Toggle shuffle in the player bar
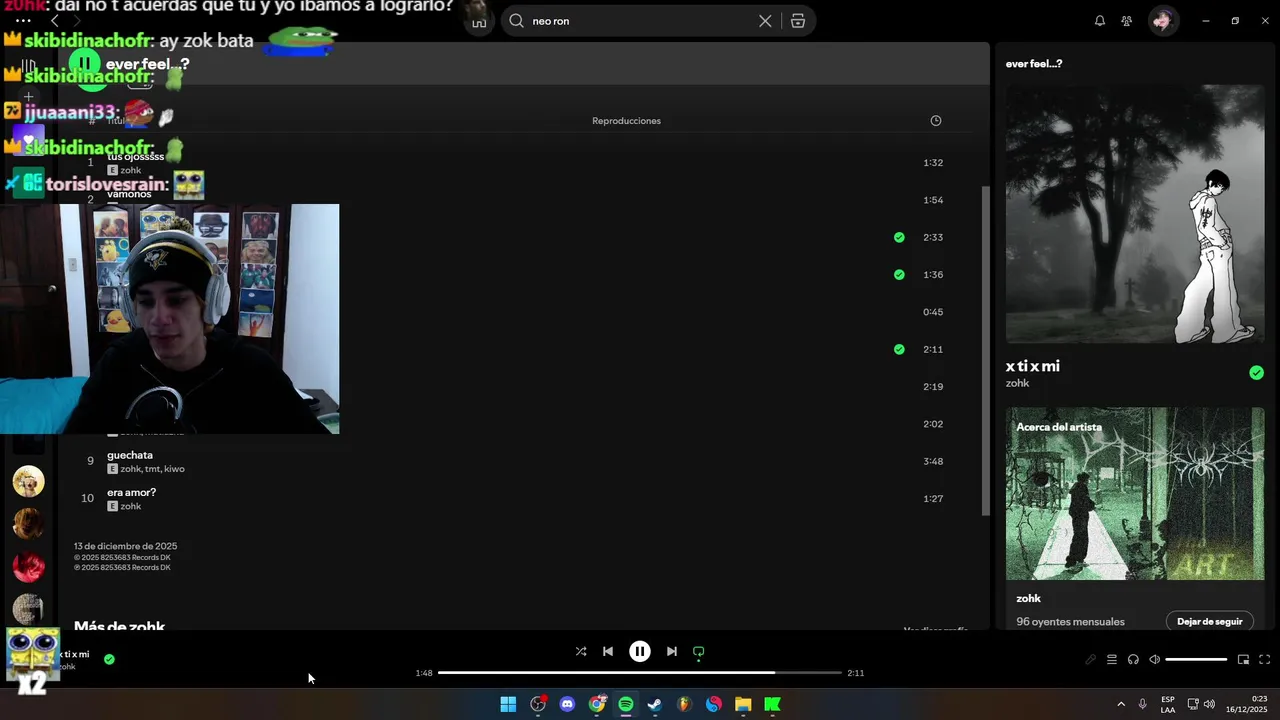 coord(581,651)
